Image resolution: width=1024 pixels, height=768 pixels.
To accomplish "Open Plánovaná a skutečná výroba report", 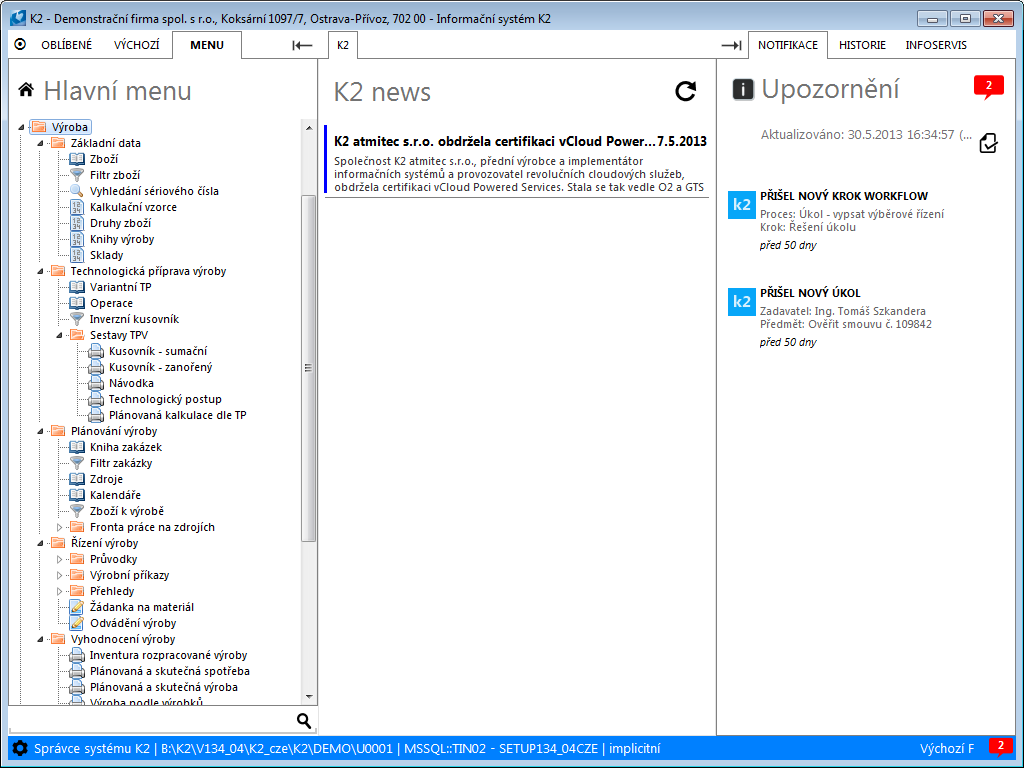I will point(163,687).
